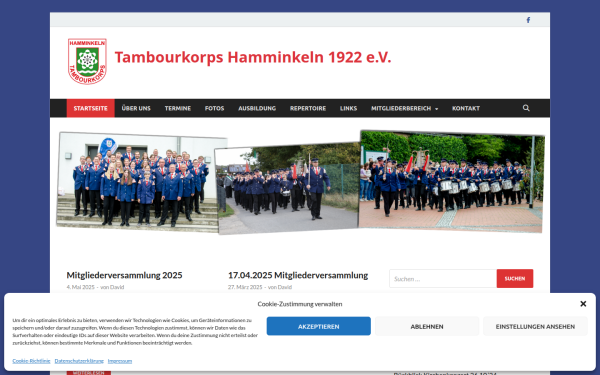Viewport: 600px width, 375px height.
Task: Click the 27. März 2025 post date
Action: (x=245, y=287)
